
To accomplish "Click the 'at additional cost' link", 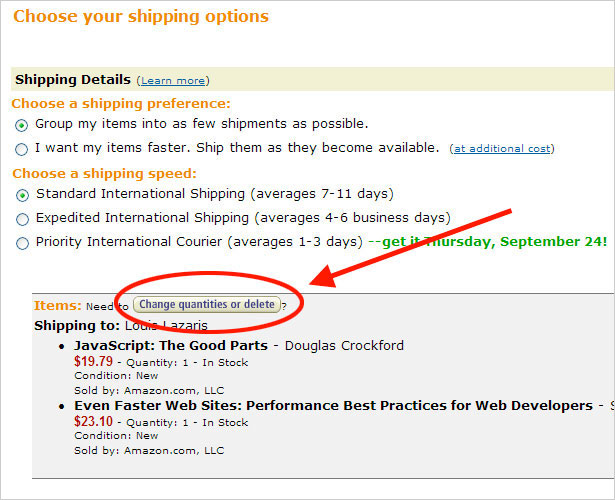I will (501, 149).
